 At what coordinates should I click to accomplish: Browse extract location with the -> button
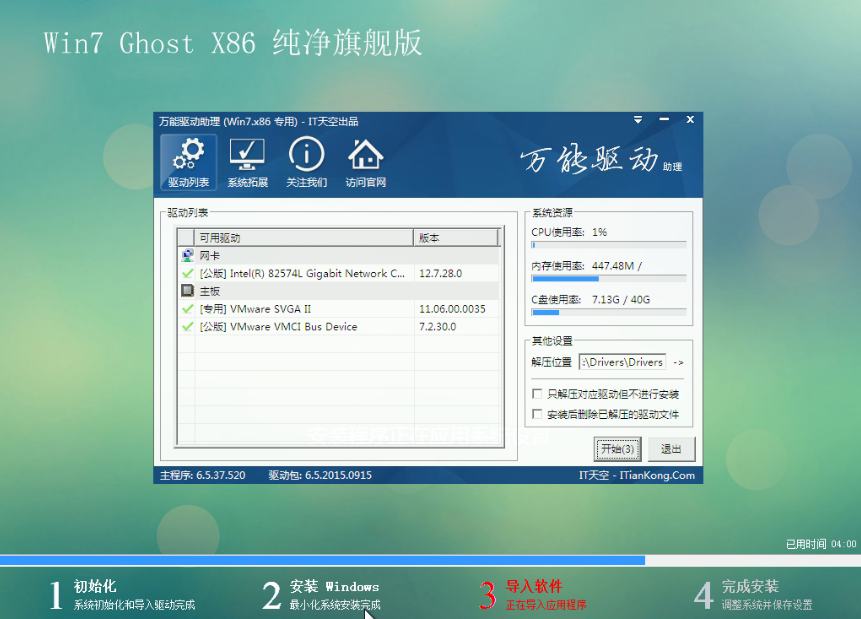(678, 363)
